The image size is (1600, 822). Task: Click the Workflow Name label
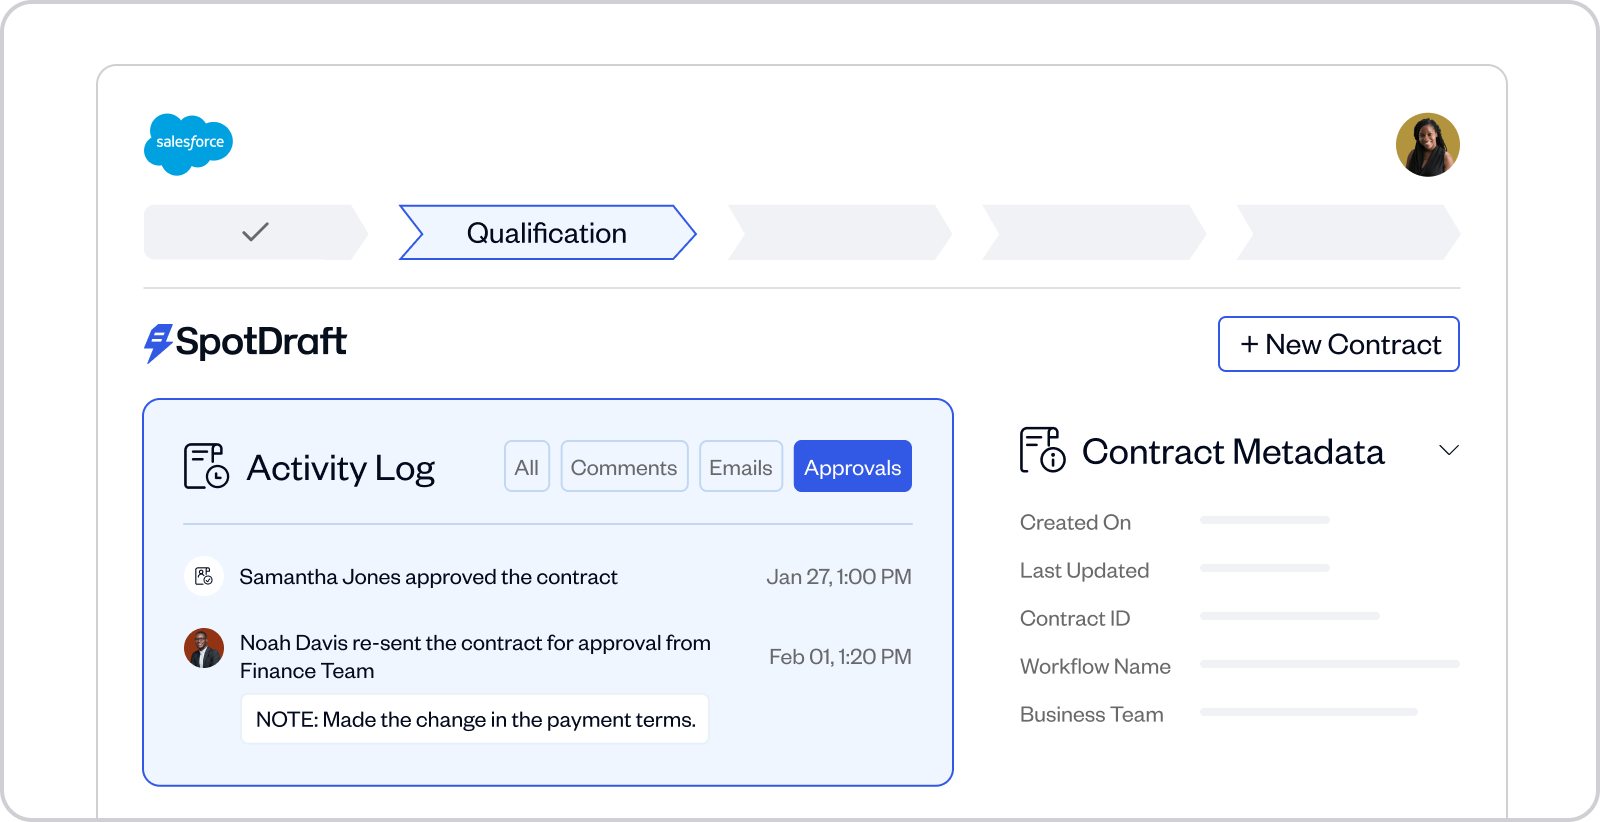pyautogui.click(x=1095, y=666)
